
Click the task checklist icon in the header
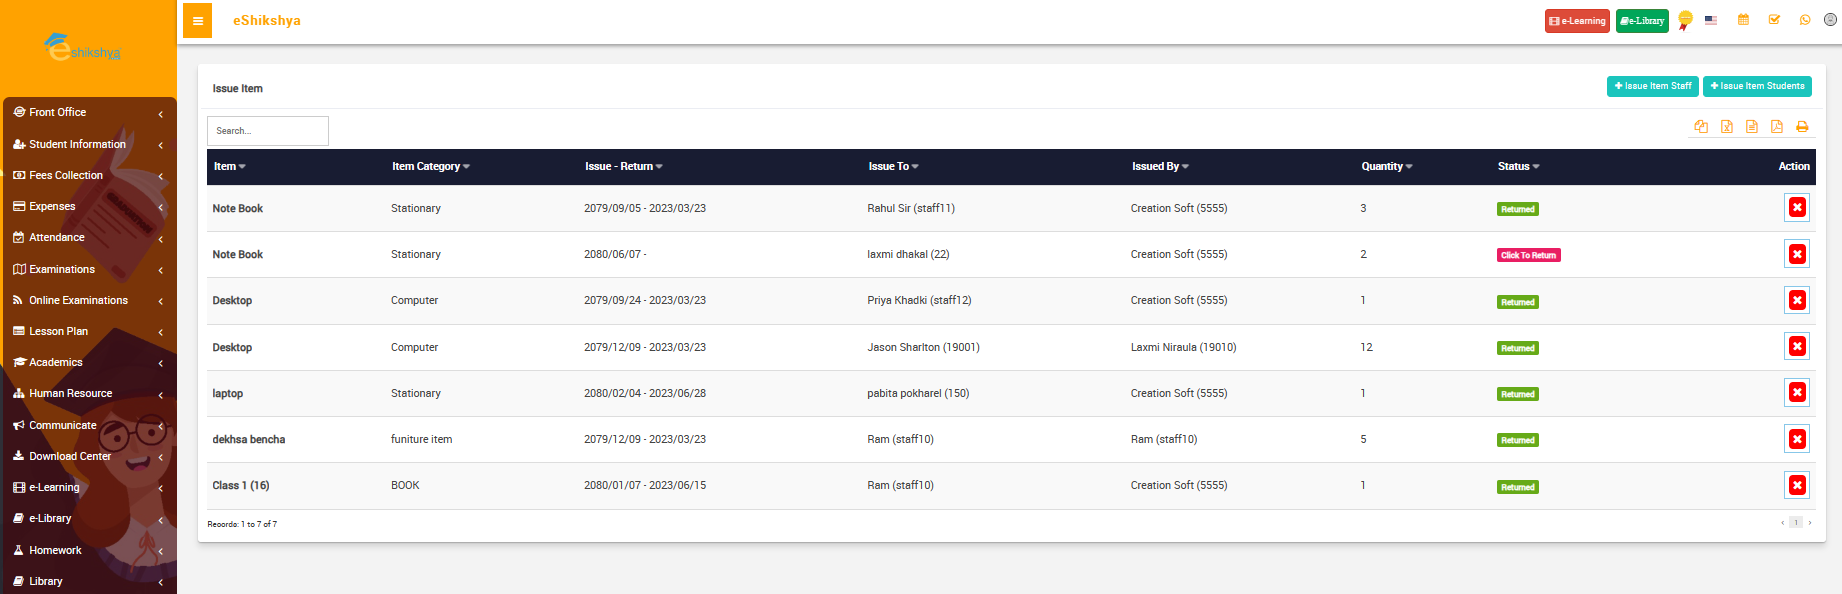pos(1774,20)
